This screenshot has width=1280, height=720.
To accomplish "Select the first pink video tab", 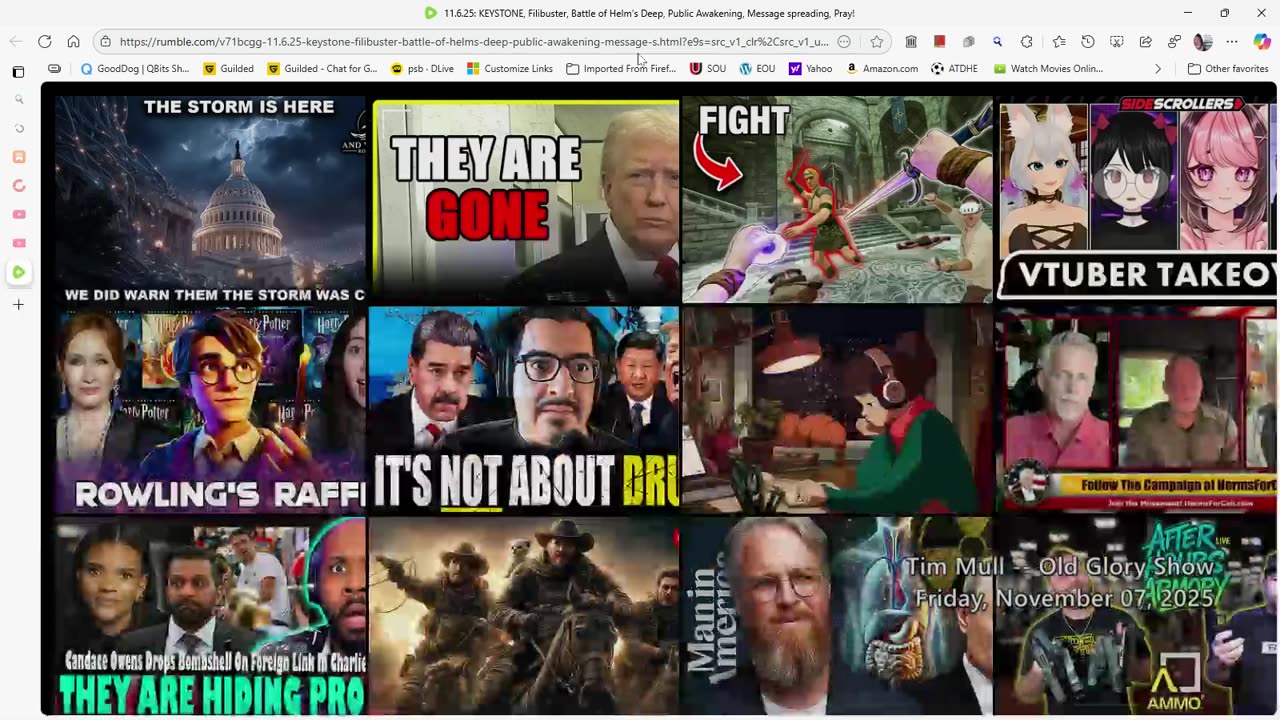I will pos(18,214).
